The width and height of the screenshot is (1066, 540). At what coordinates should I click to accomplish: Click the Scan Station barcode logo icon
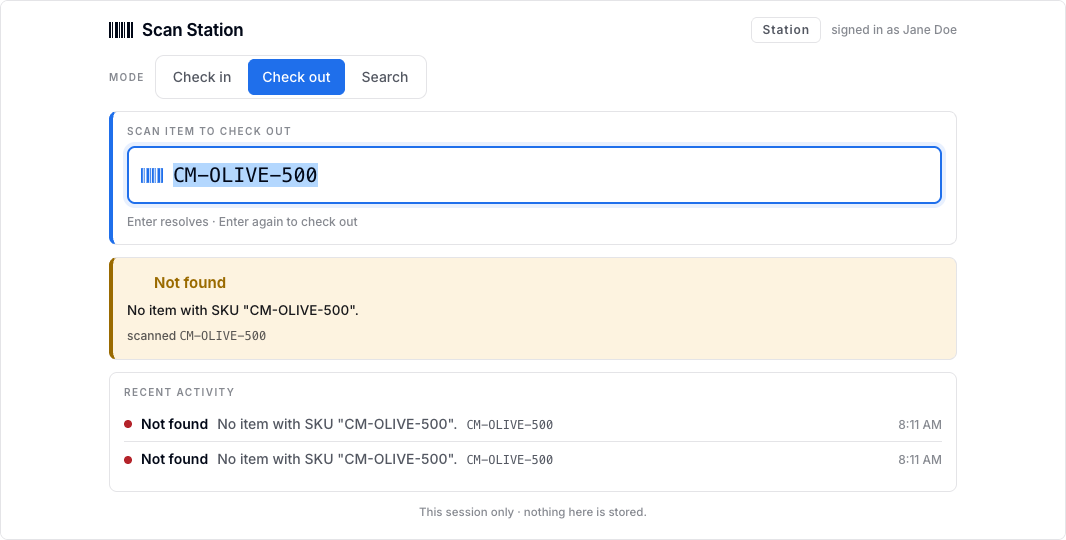[x=121, y=30]
